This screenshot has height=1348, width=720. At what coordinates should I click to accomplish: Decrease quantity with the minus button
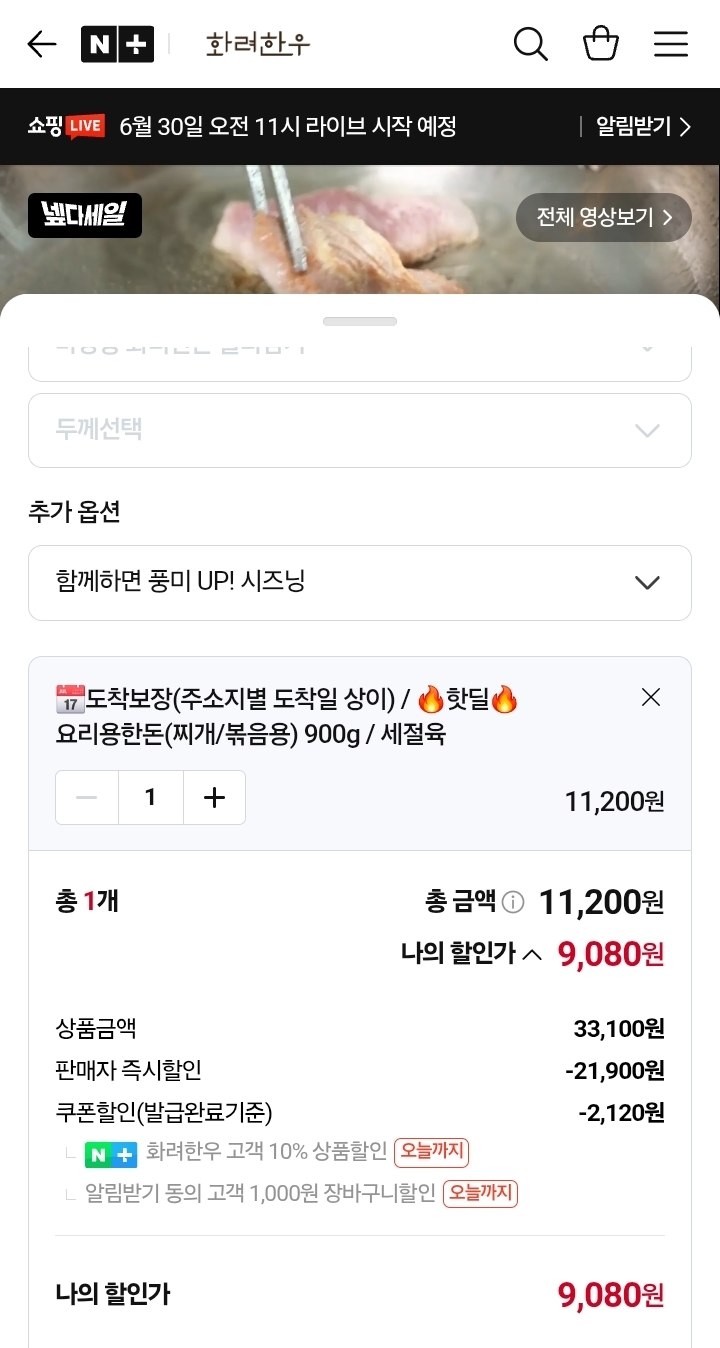click(87, 797)
